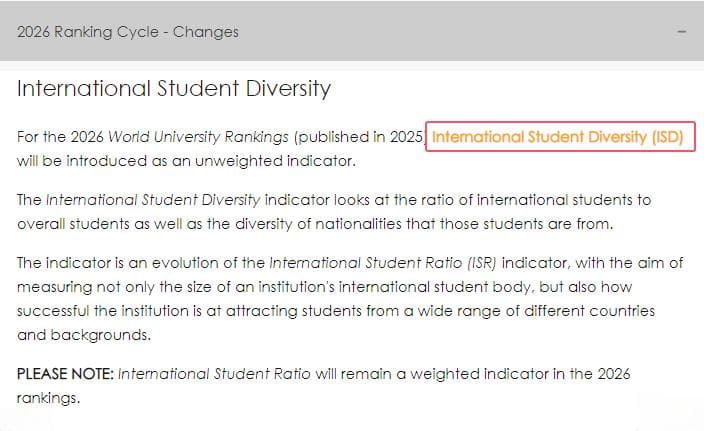Image resolution: width=704 pixels, height=431 pixels.
Task: Collapse the 2026 Ranking Cycle - Changes section
Action: 352,31
